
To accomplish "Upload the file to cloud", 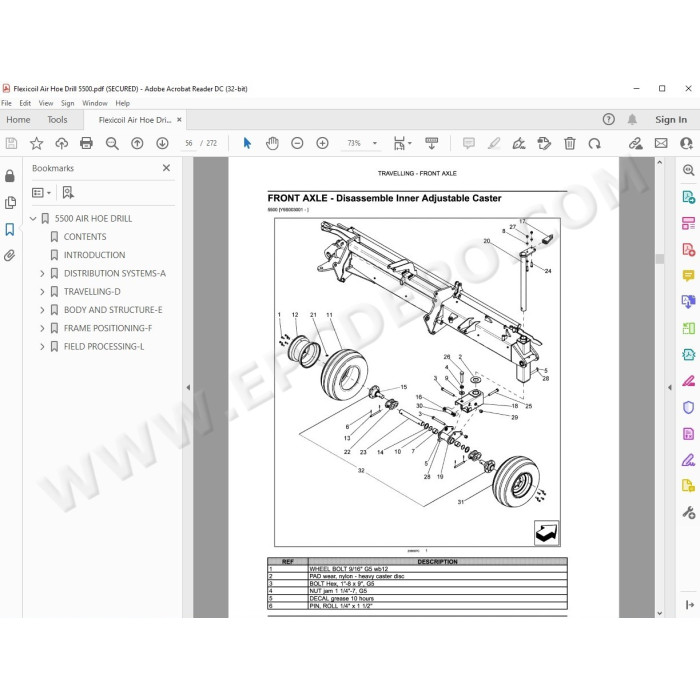I will (62, 143).
